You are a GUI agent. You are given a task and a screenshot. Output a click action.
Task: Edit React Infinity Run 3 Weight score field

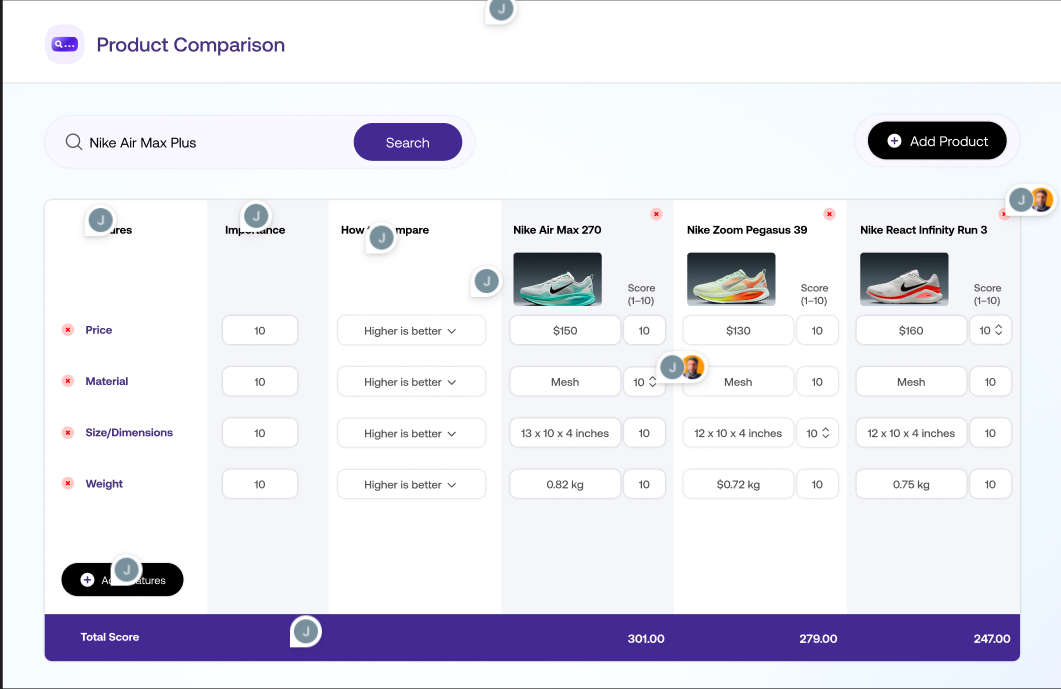pyautogui.click(x=991, y=484)
